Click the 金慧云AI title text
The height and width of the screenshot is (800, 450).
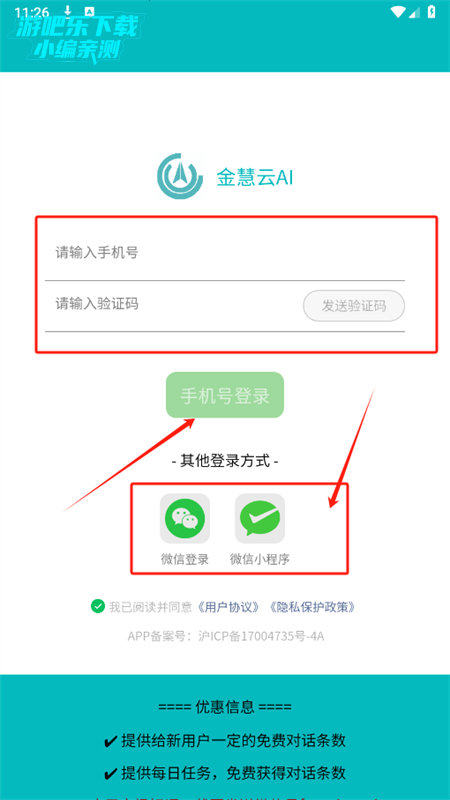tap(255, 178)
